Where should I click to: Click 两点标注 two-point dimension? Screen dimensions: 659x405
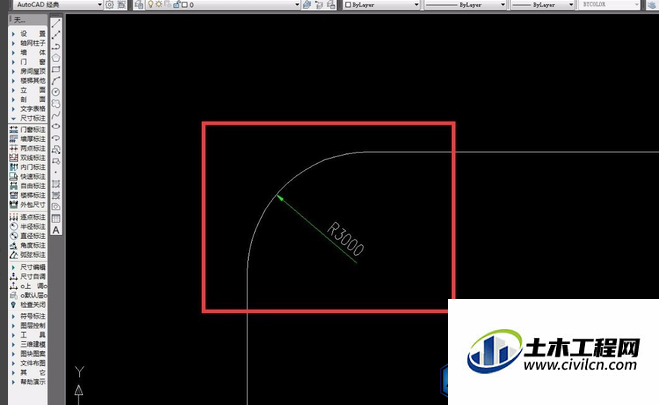click(28, 148)
